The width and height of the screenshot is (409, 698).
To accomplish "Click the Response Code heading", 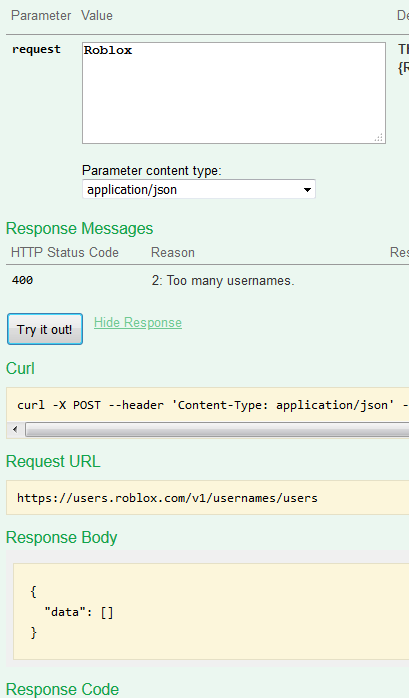I will (62, 689).
